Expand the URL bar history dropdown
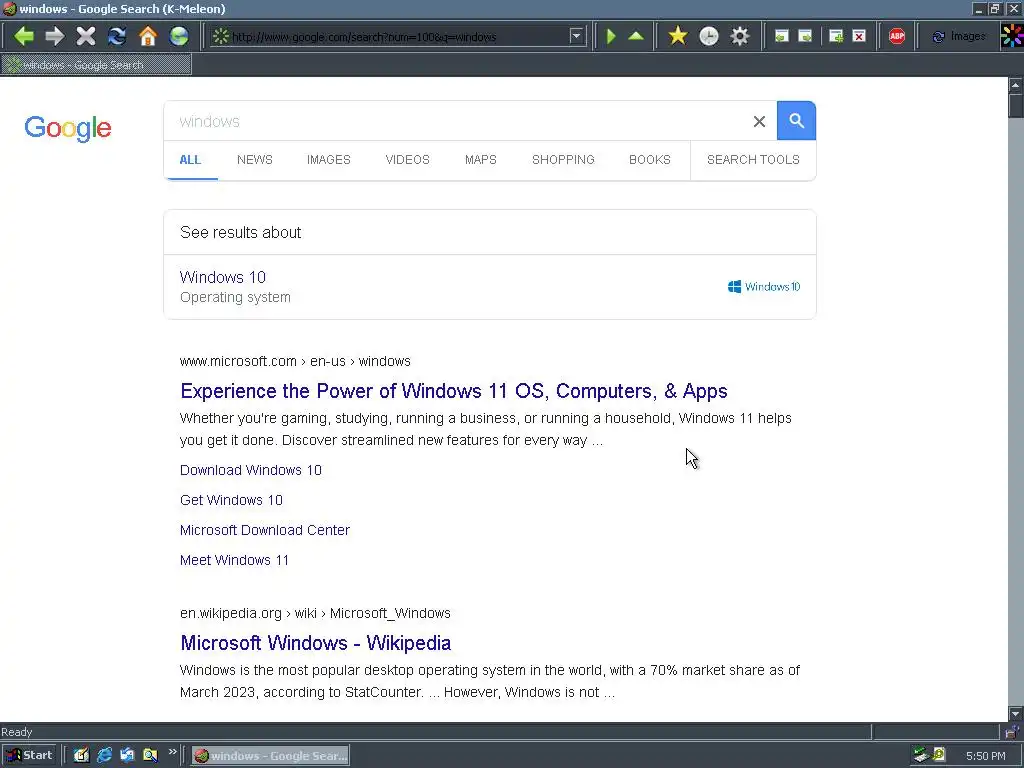Screen dimensions: 1024x768 pos(576,36)
